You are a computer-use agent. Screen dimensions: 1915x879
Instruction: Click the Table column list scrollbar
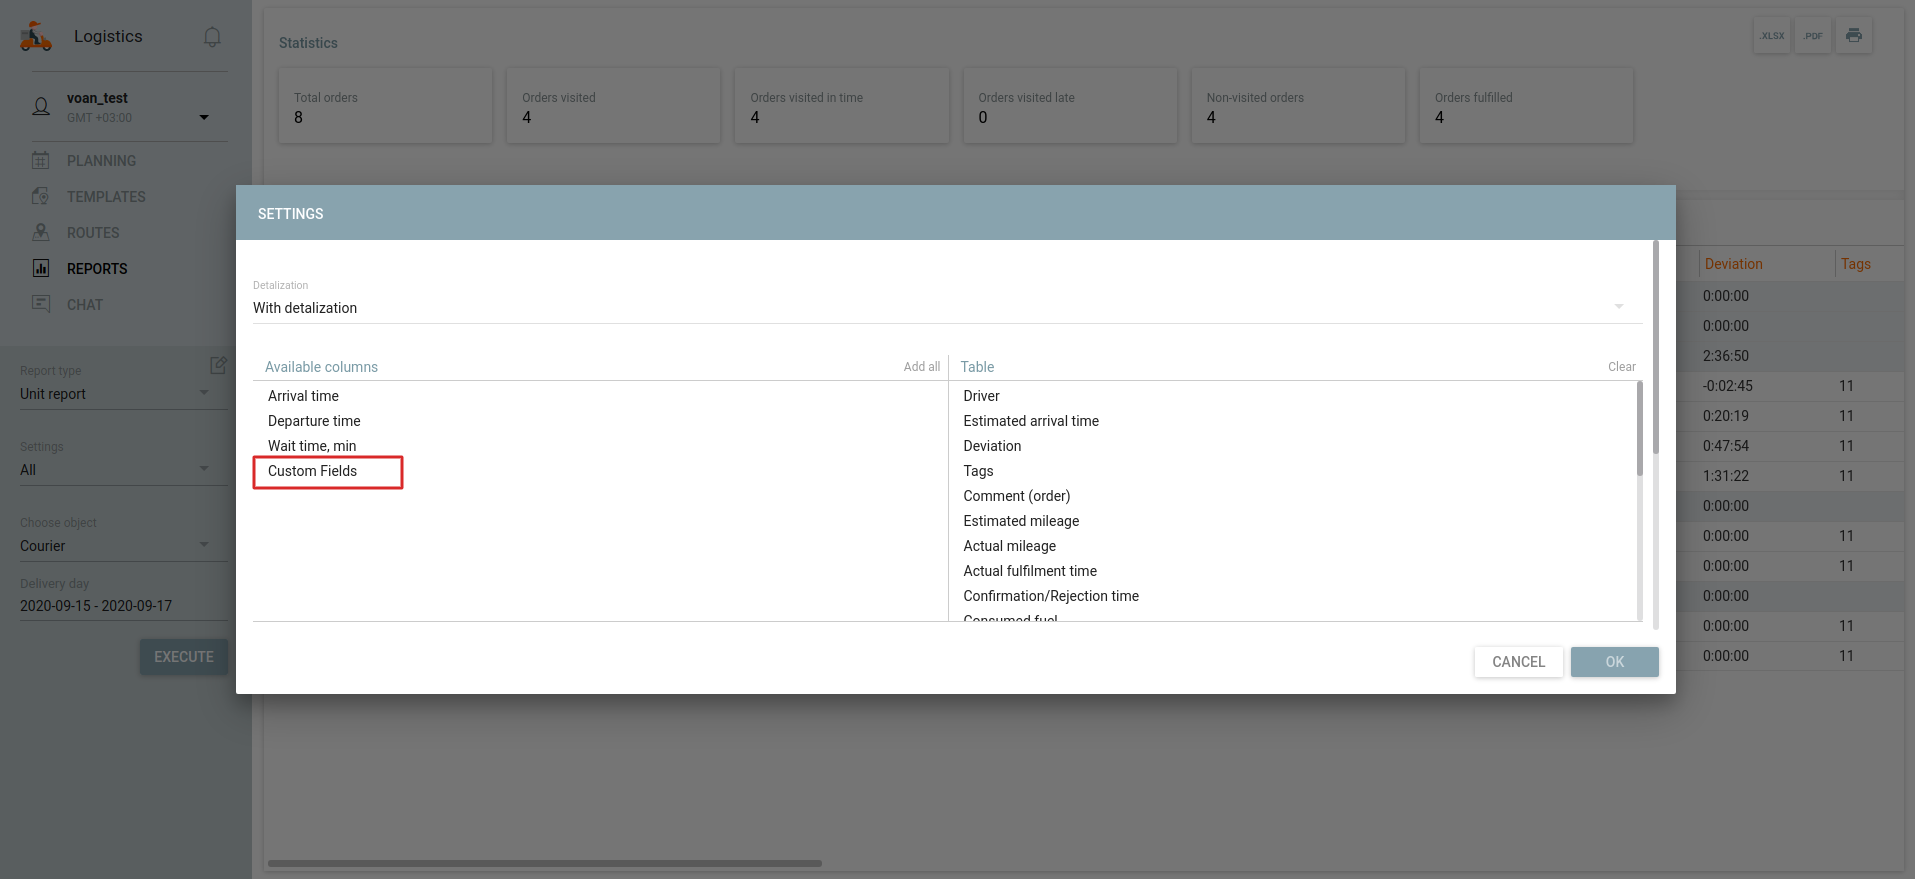[x=1639, y=430]
